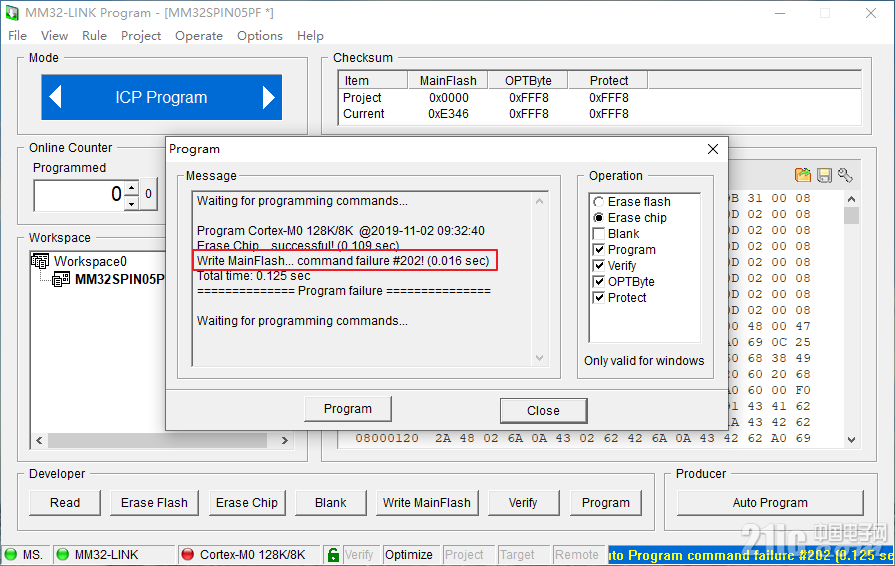Click hex view scroll up arrow
The image size is (895, 566).
point(852,199)
